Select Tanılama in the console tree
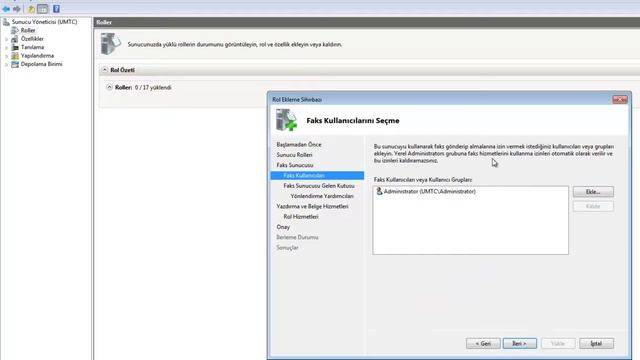The width and height of the screenshot is (640, 360). [x=32, y=47]
